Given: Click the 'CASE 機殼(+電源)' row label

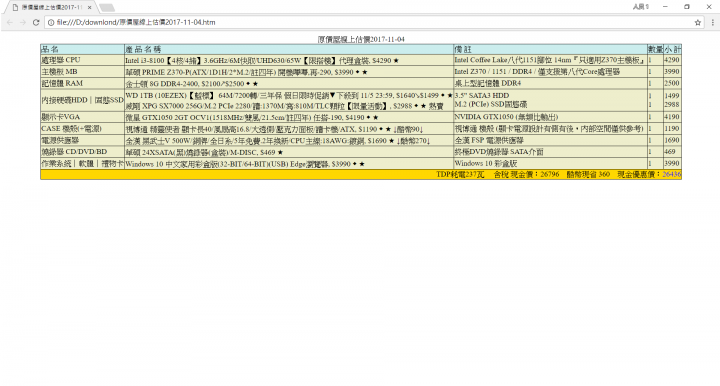Looking at the screenshot, I should pos(71,129).
